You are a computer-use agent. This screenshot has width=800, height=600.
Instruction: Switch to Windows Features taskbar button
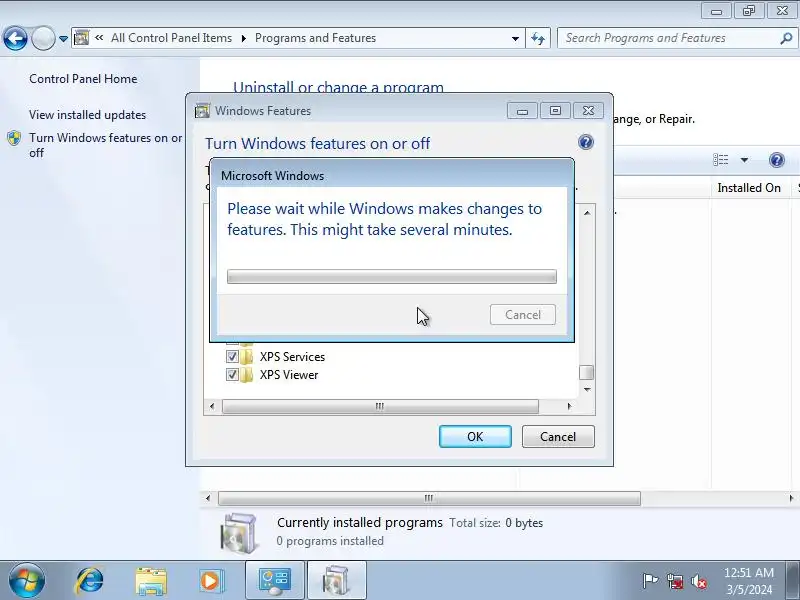[x=336, y=581]
